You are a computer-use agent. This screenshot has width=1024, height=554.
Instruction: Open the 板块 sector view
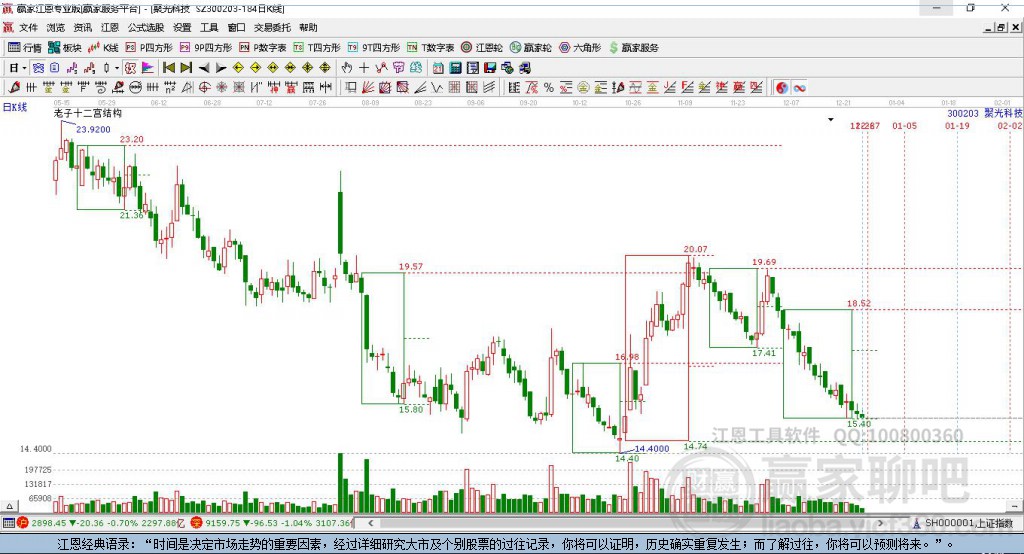click(x=65, y=48)
